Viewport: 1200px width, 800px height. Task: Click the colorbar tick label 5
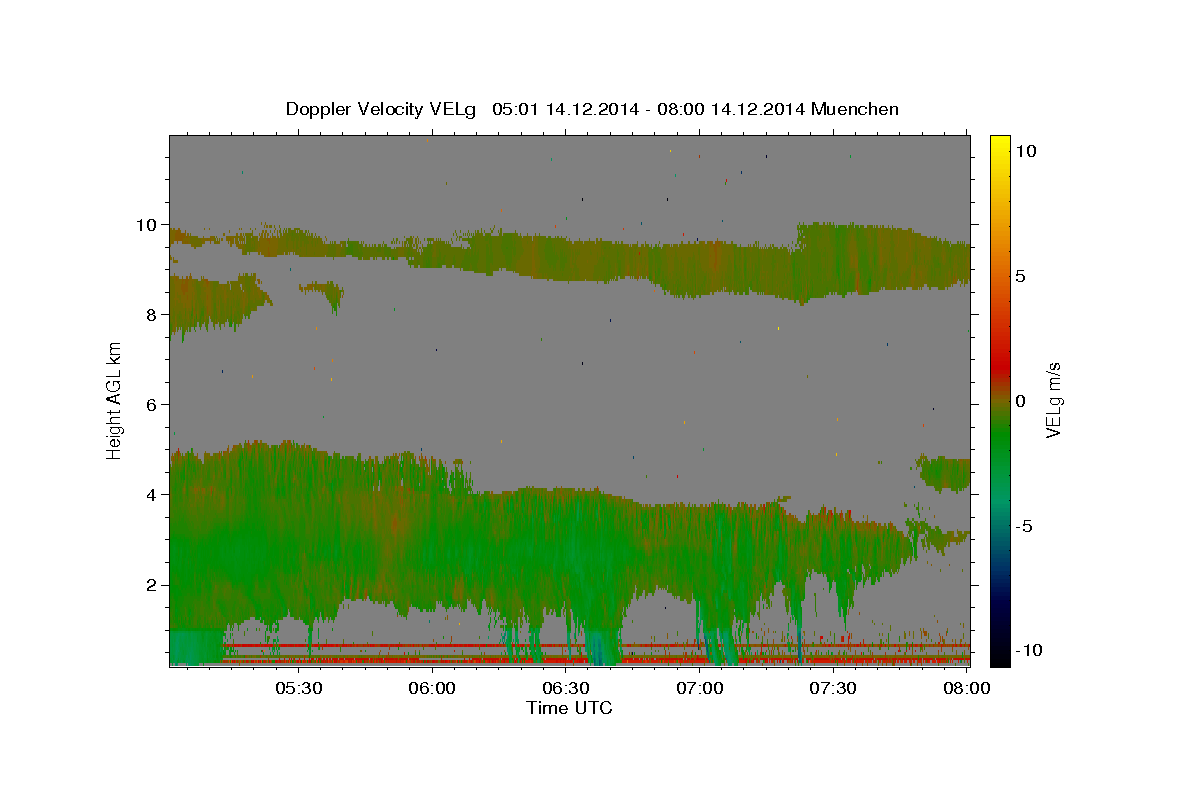click(x=1020, y=276)
